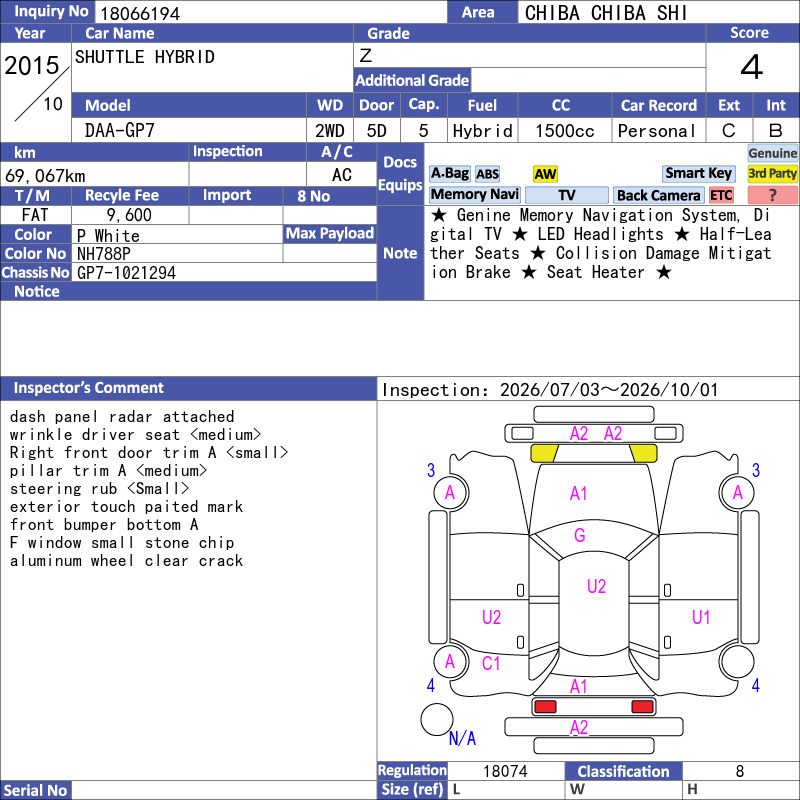The height and width of the screenshot is (800, 800).
Task: Select the exterior grade C
Action: [x=729, y=131]
